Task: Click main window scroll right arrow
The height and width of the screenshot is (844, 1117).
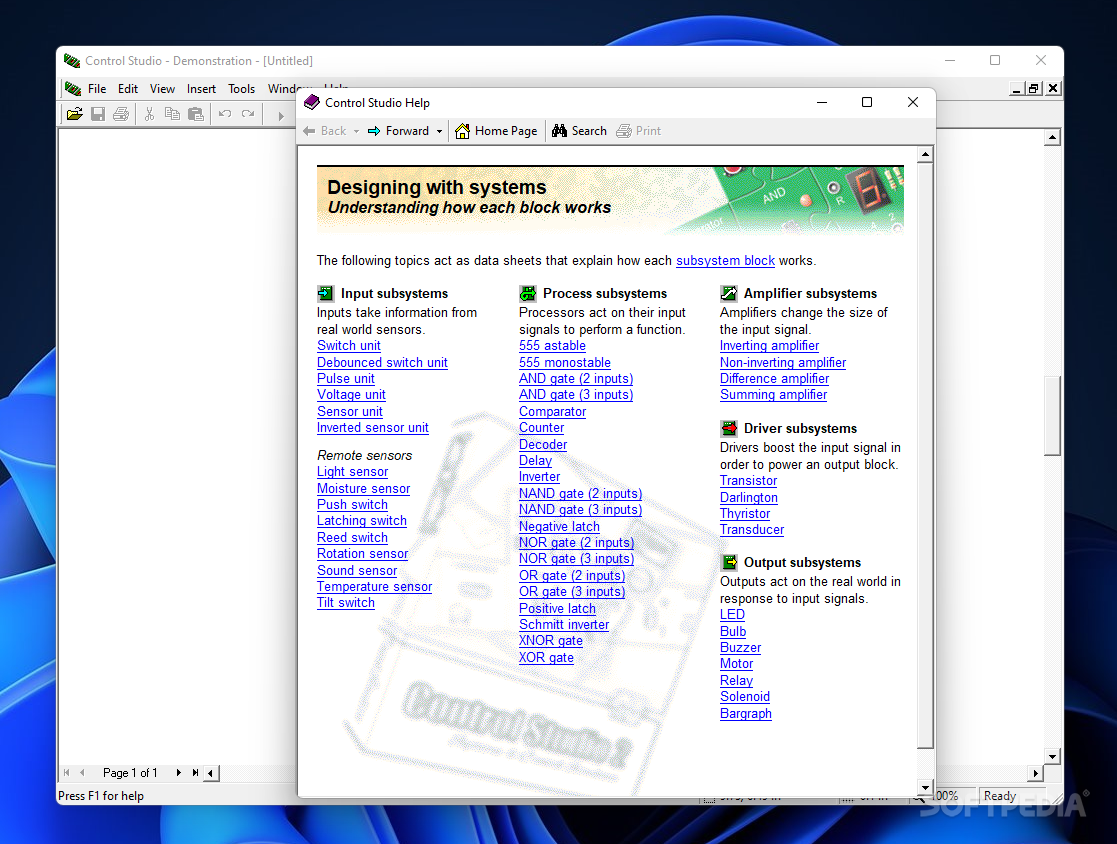Action: (1036, 773)
